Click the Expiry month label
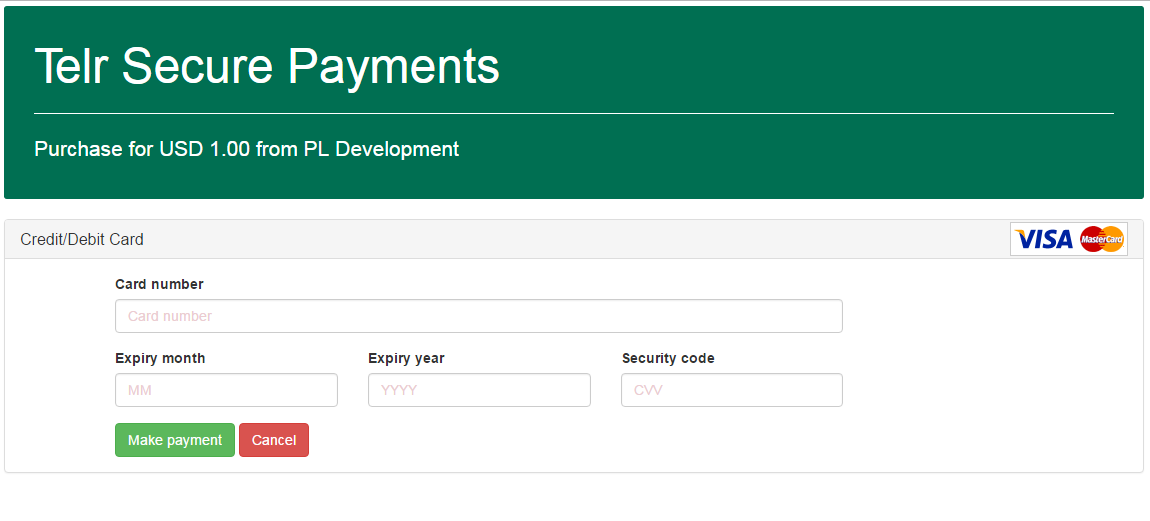The height and width of the screenshot is (521, 1150). (160, 359)
